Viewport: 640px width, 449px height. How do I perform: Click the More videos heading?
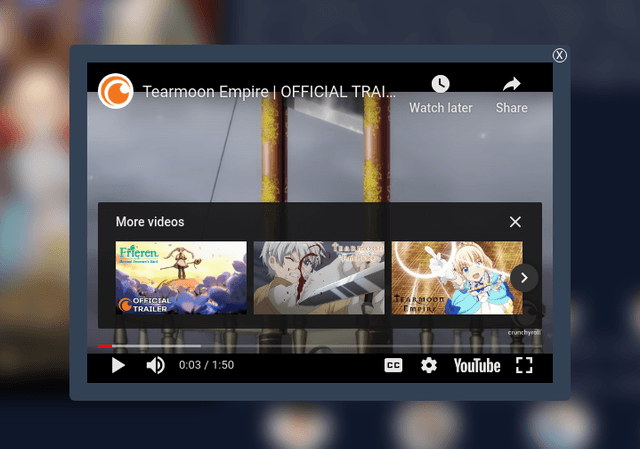click(x=150, y=222)
